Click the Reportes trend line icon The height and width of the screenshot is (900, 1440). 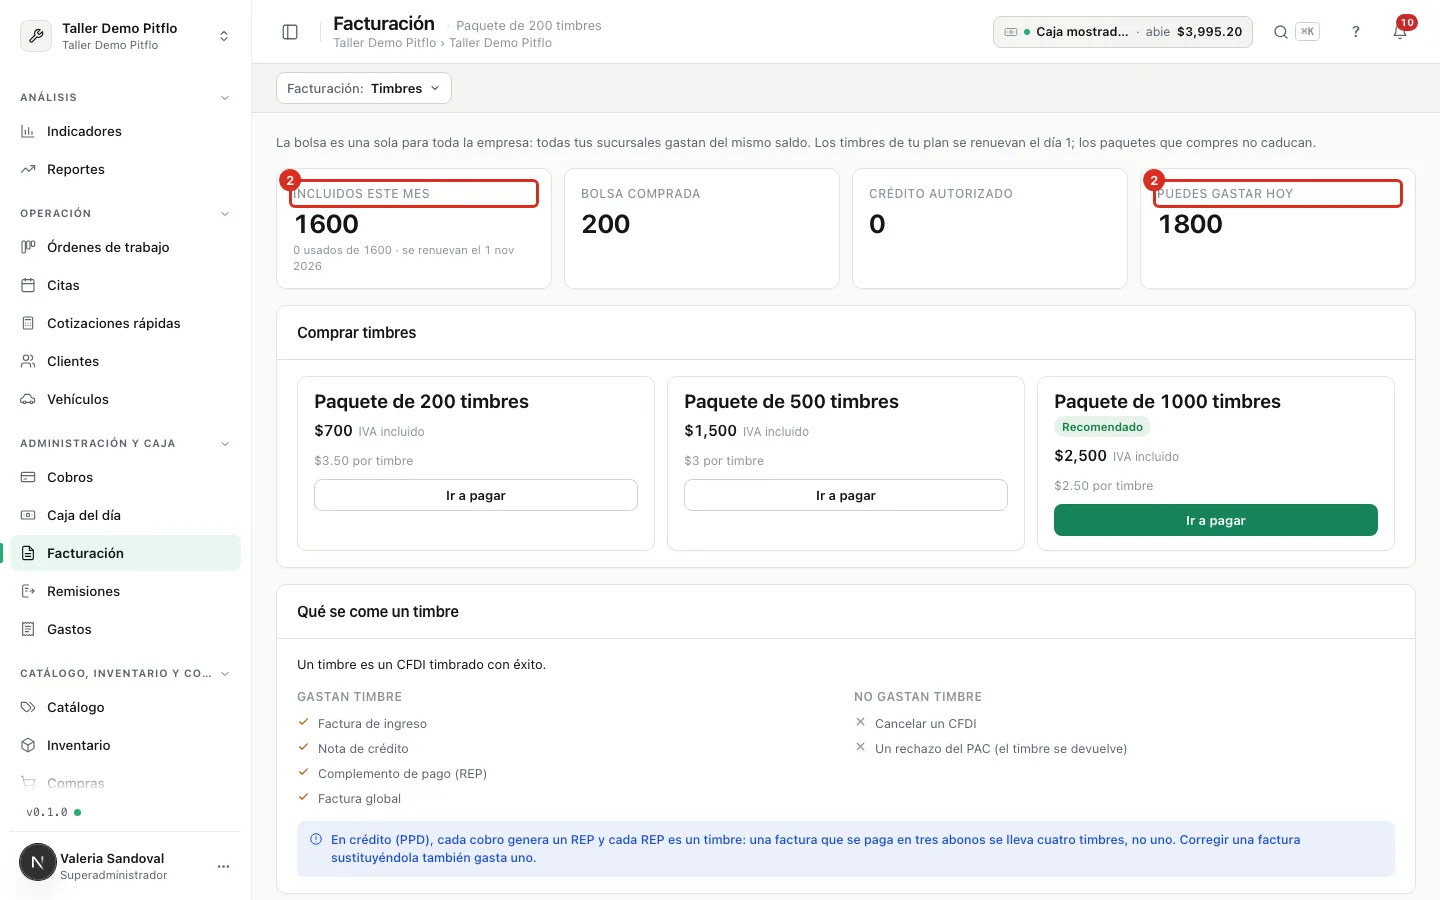[x=28, y=169]
